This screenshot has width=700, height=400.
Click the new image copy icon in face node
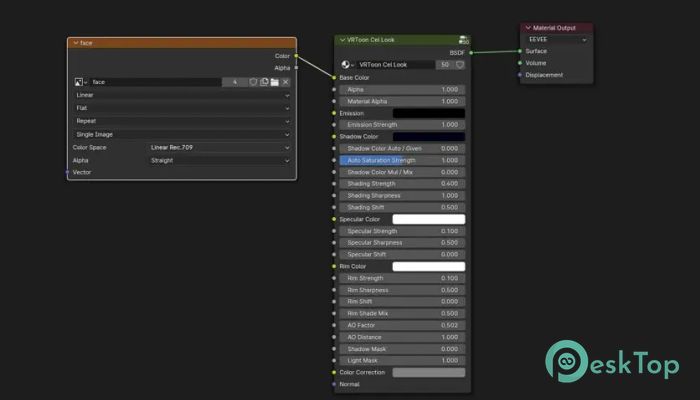(x=264, y=82)
